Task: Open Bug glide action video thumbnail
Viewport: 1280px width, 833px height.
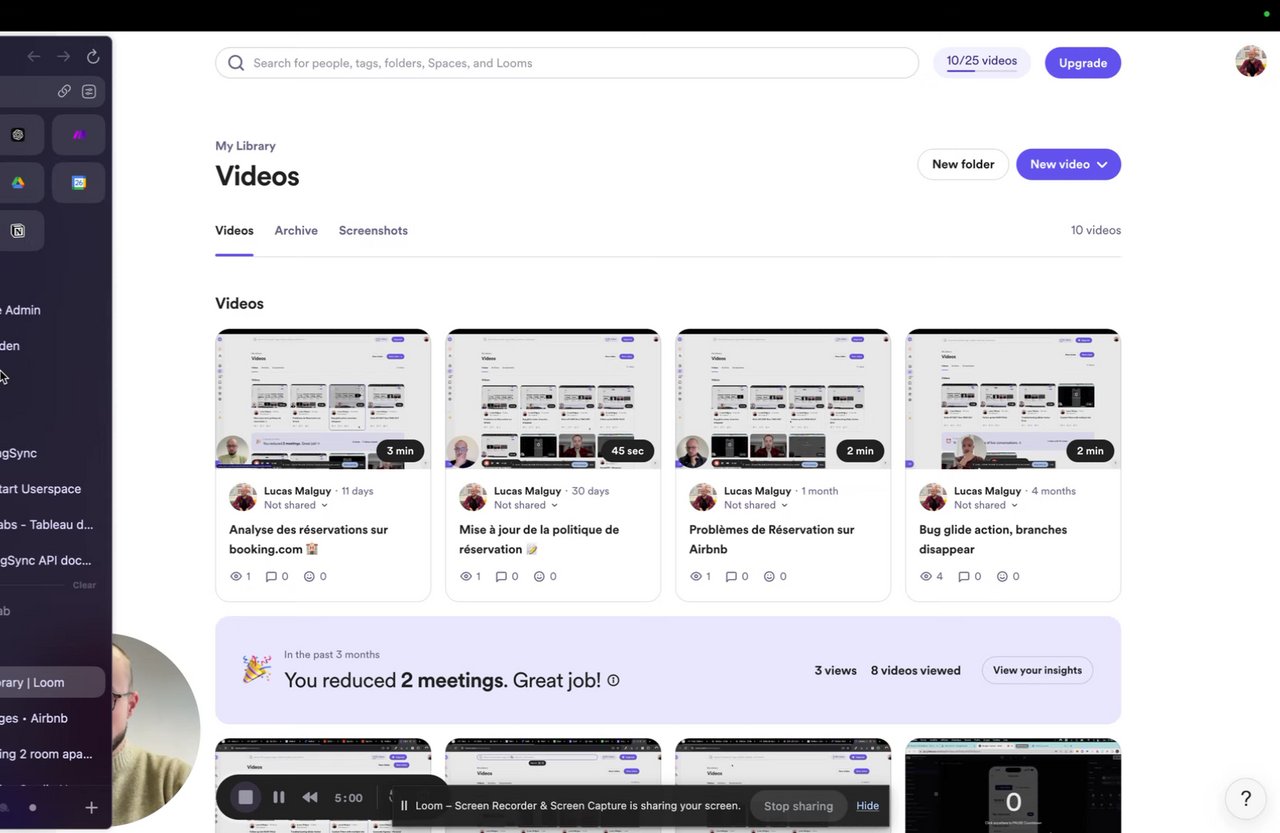Action: [1013, 399]
